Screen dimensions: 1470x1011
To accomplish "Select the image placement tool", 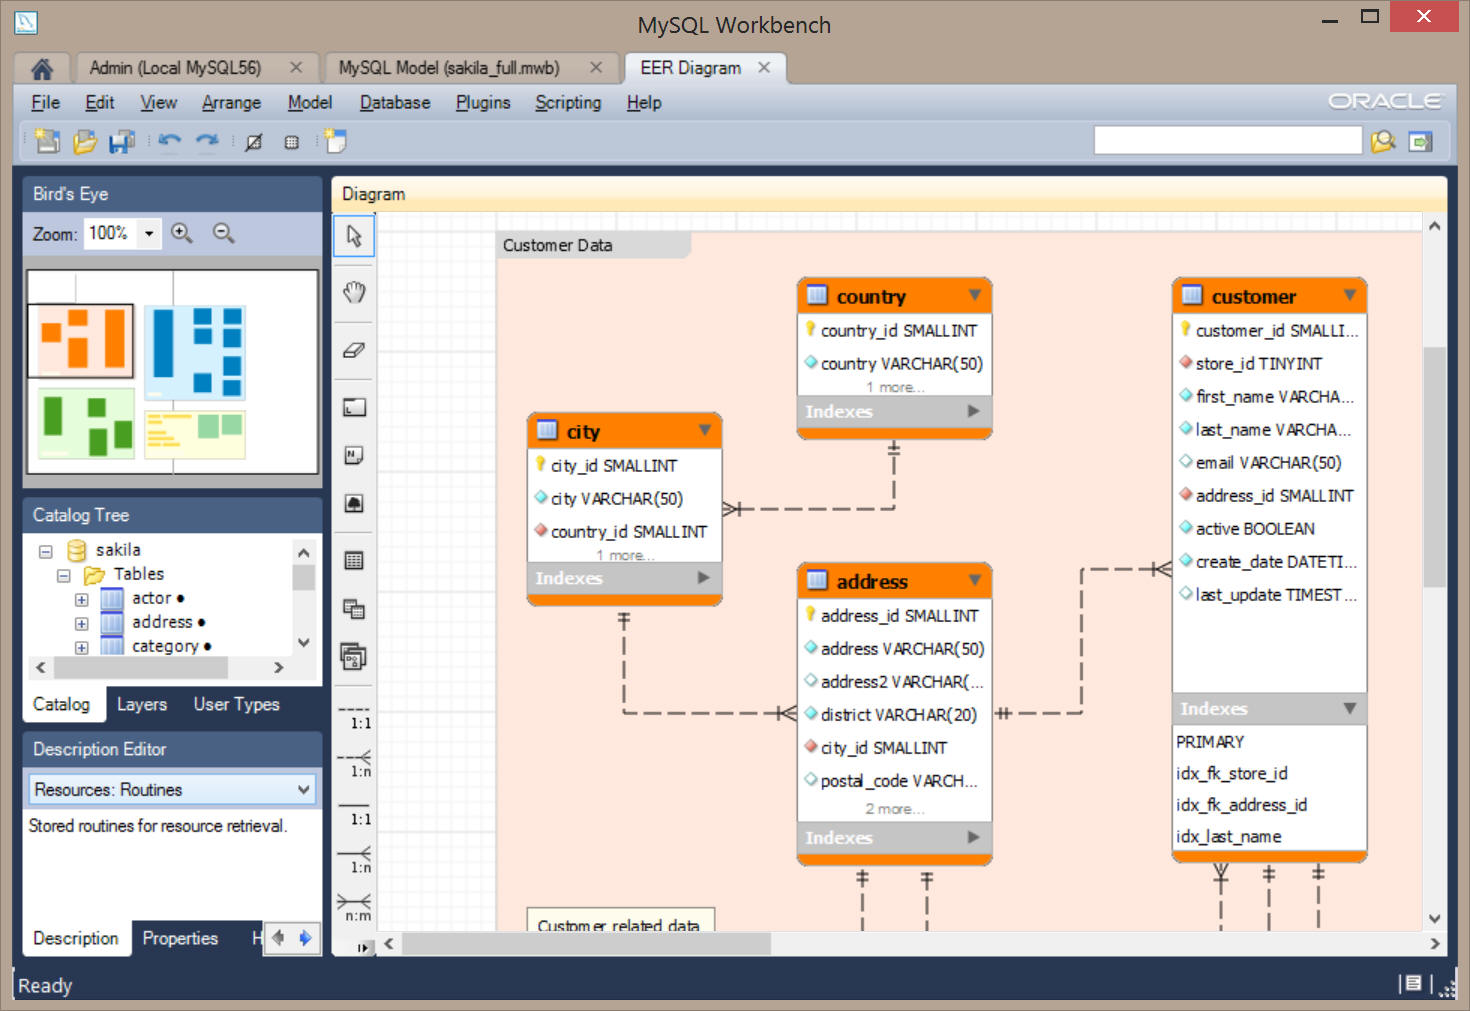I will tap(354, 503).
